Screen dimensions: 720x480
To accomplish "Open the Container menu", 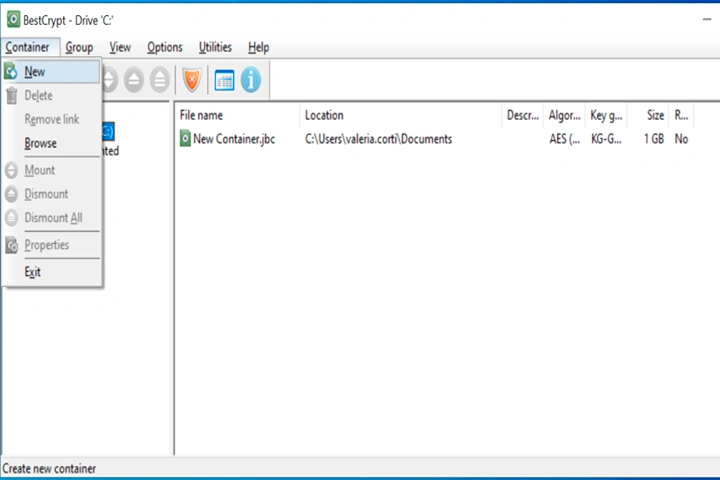I will (28, 47).
